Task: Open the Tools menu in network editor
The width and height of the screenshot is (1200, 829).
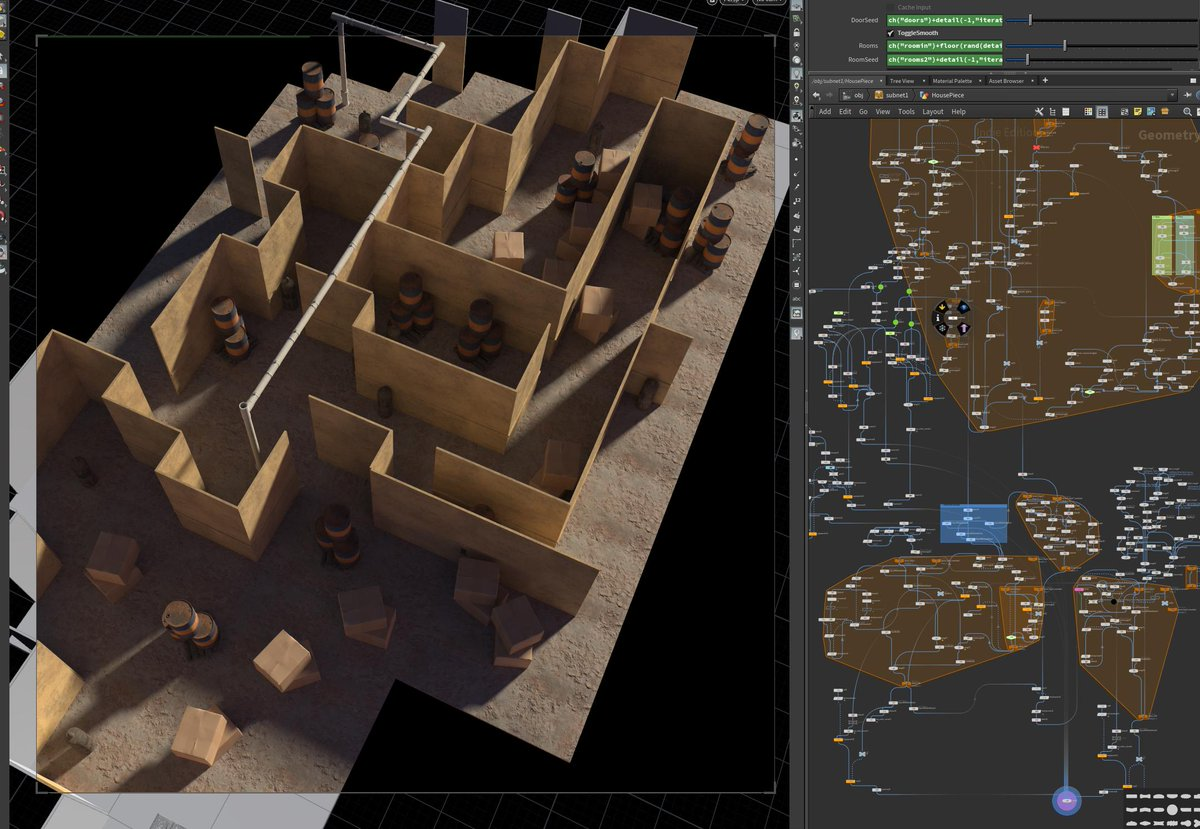Action: click(906, 112)
